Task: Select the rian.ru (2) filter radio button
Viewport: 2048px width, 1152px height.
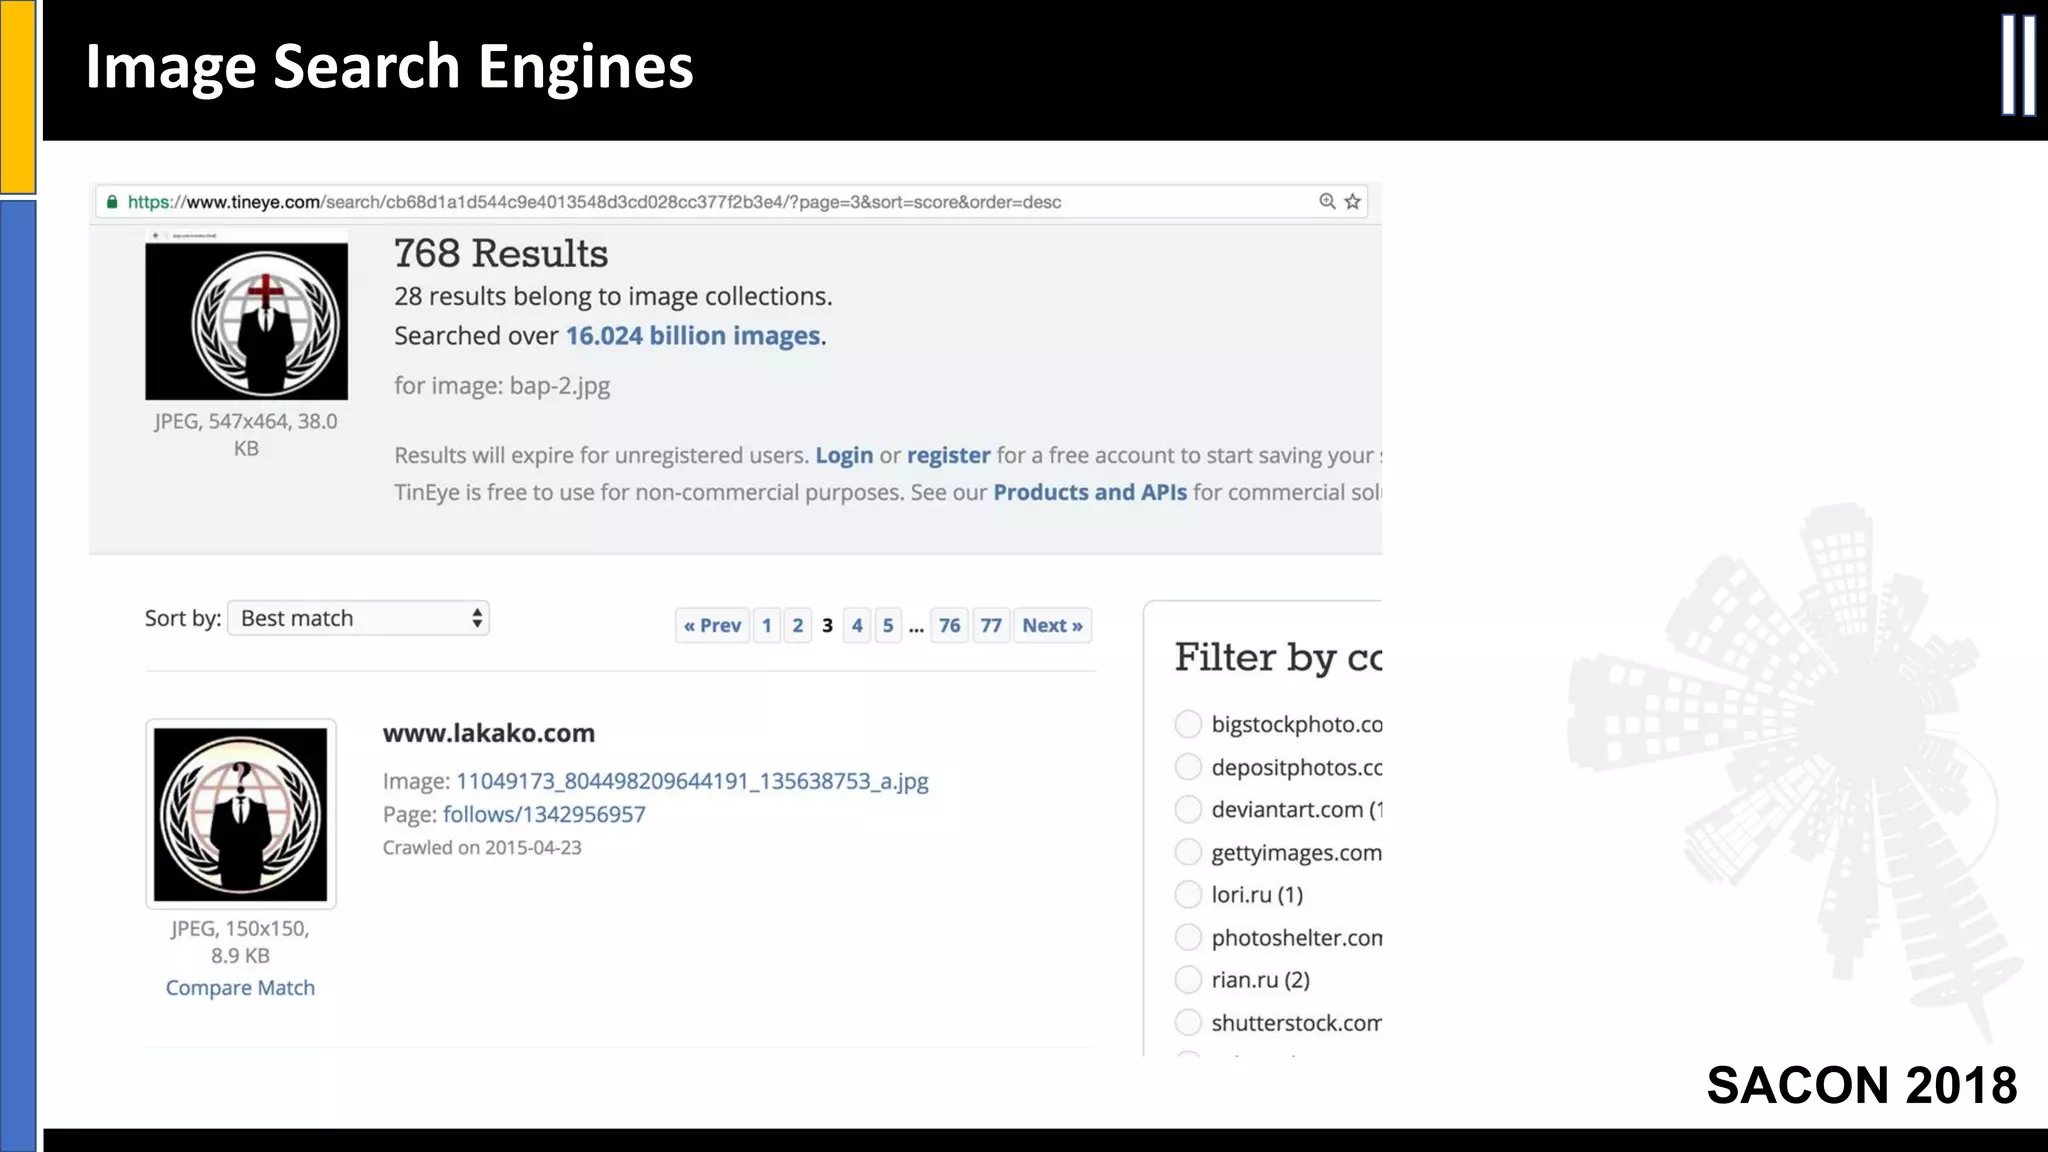Action: point(1188,979)
